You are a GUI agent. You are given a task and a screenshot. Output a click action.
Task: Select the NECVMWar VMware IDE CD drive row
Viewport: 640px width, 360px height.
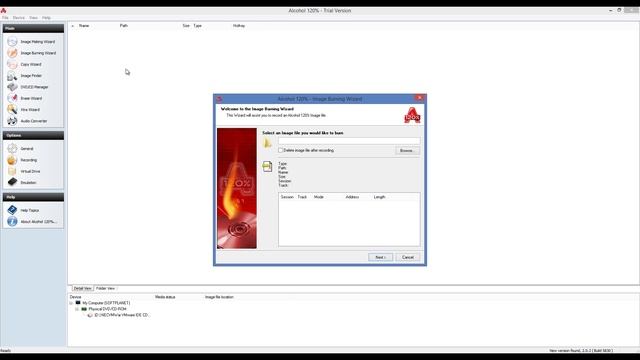coord(122,315)
